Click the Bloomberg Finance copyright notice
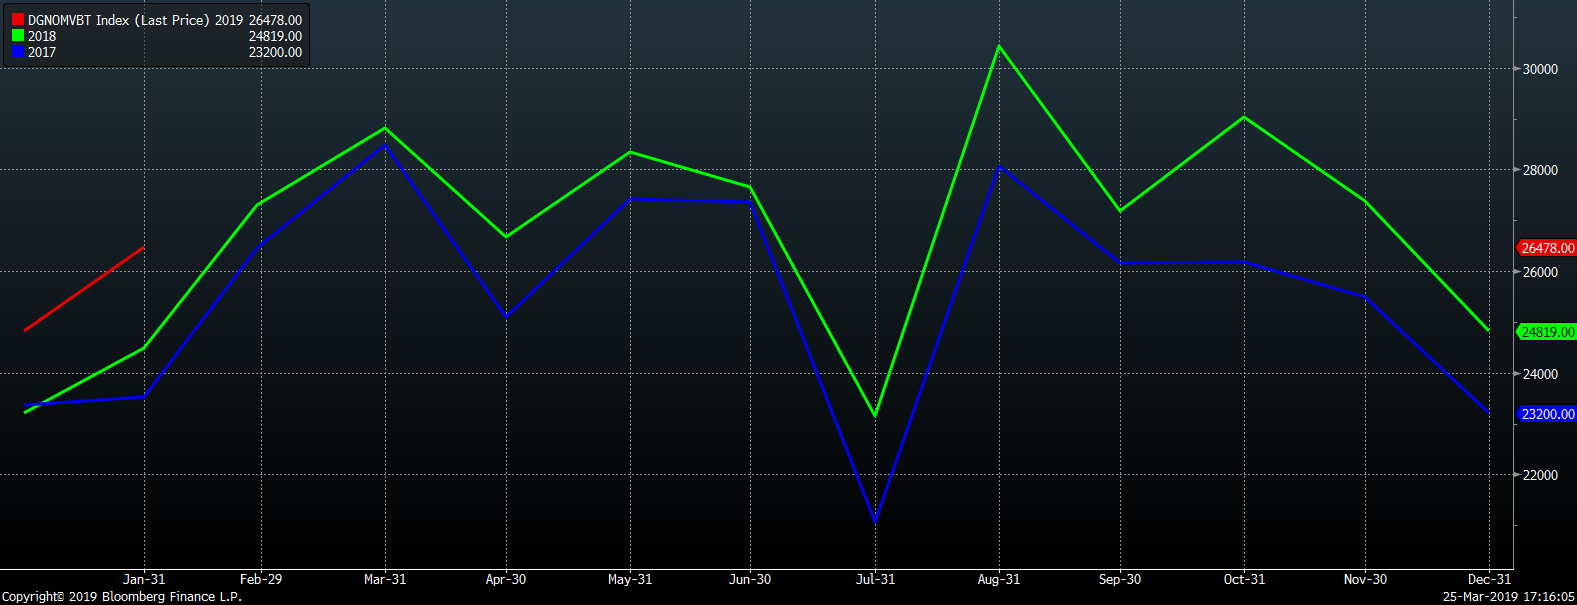Viewport: 1577px width, 605px height. click(121, 597)
